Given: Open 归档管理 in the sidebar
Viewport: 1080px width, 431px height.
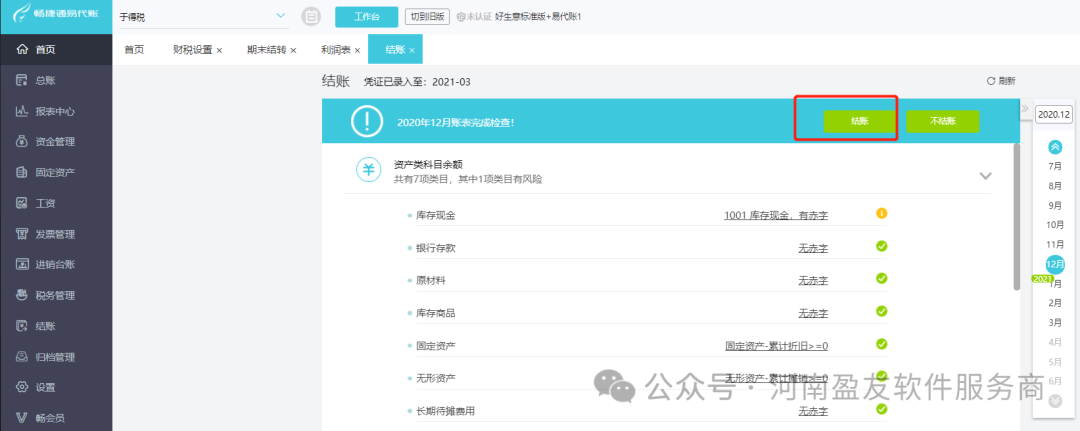Looking at the screenshot, I should [x=56, y=357].
